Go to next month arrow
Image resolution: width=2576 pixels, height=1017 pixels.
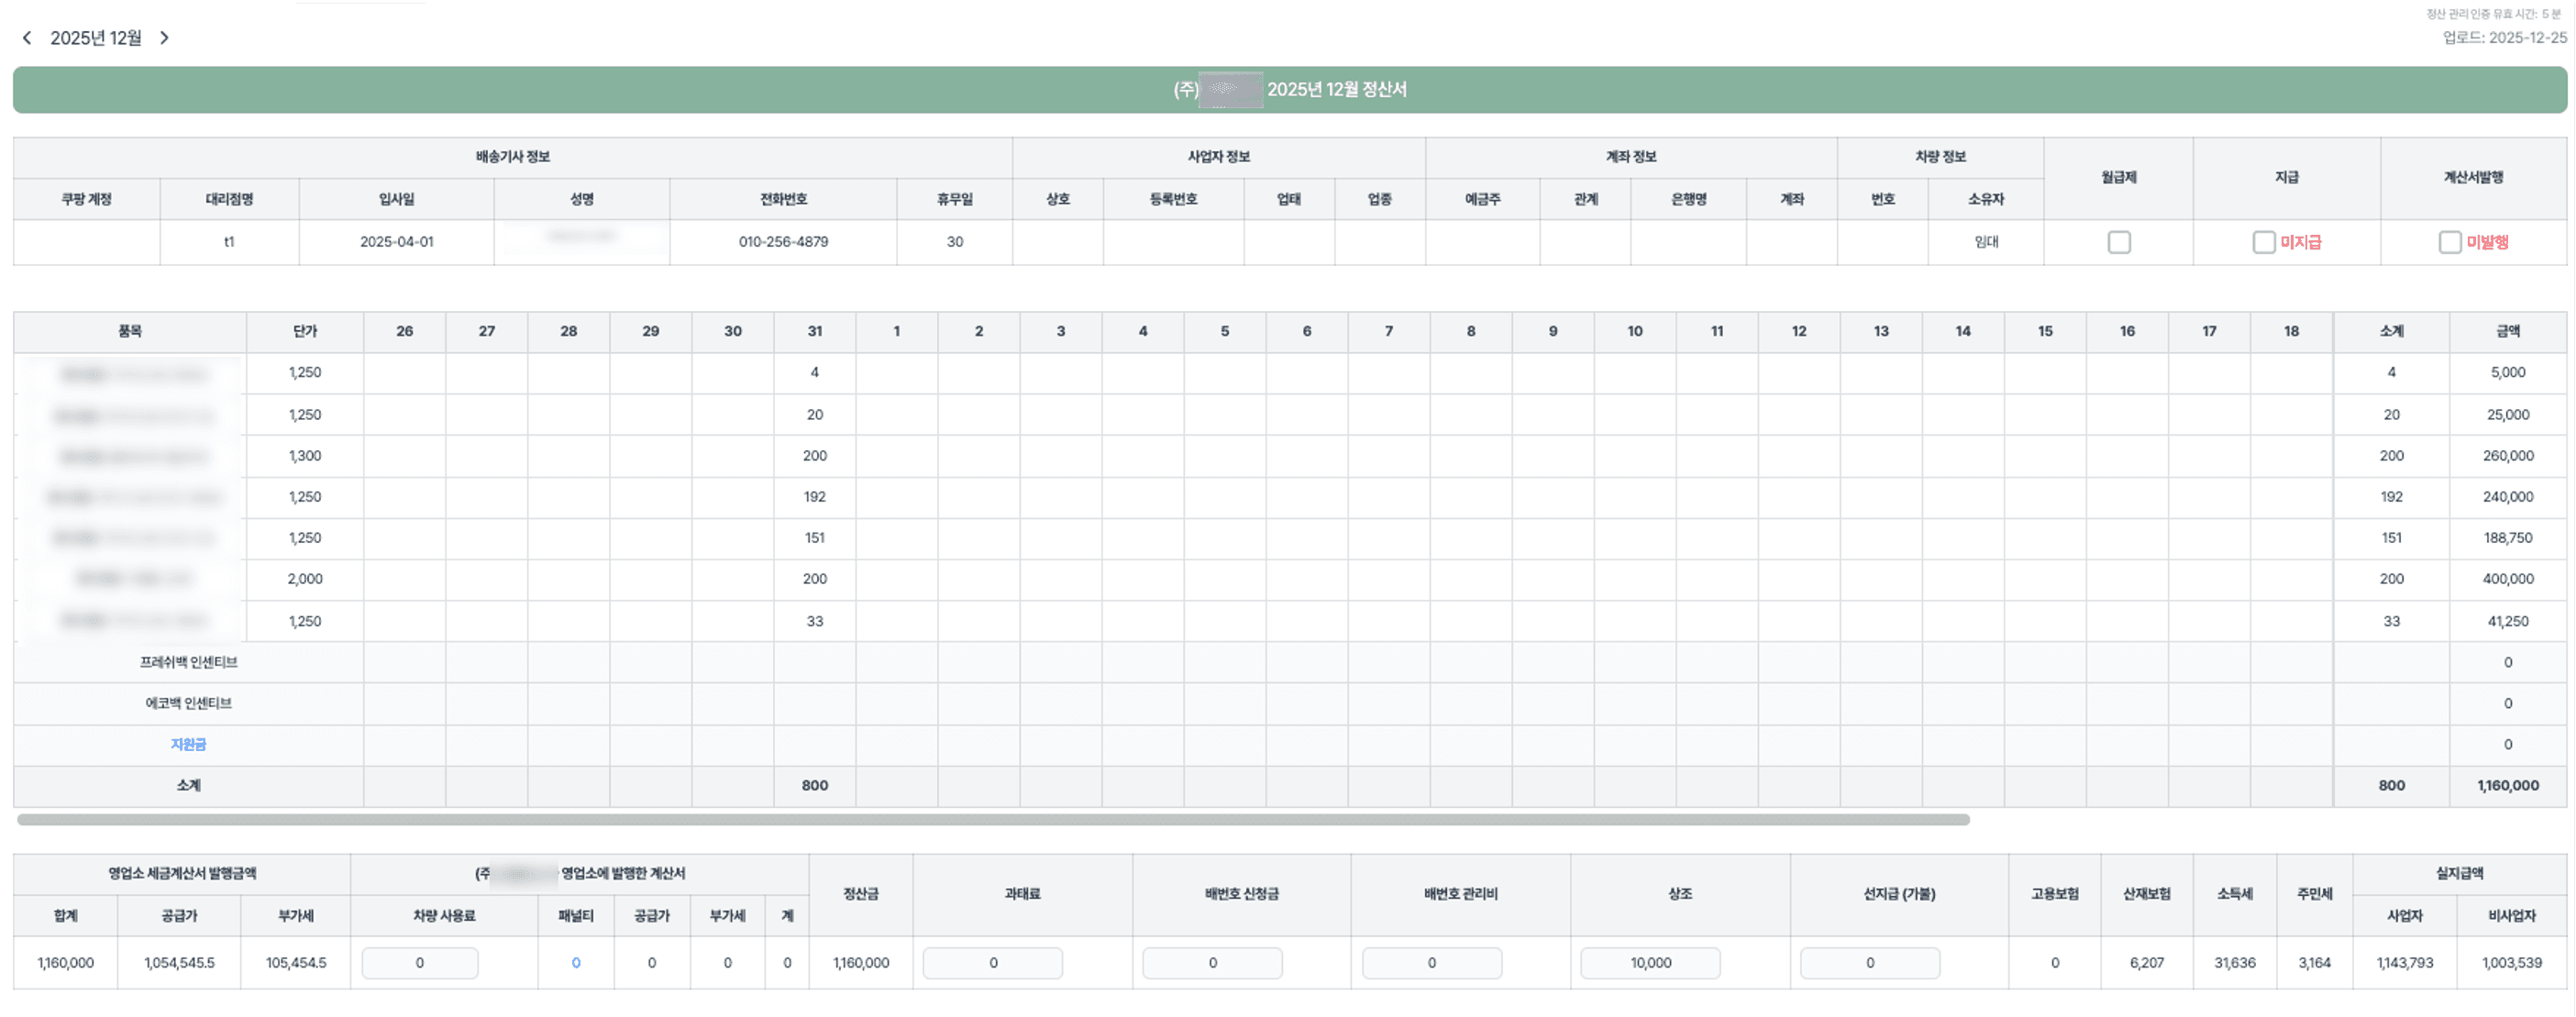[x=165, y=38]
